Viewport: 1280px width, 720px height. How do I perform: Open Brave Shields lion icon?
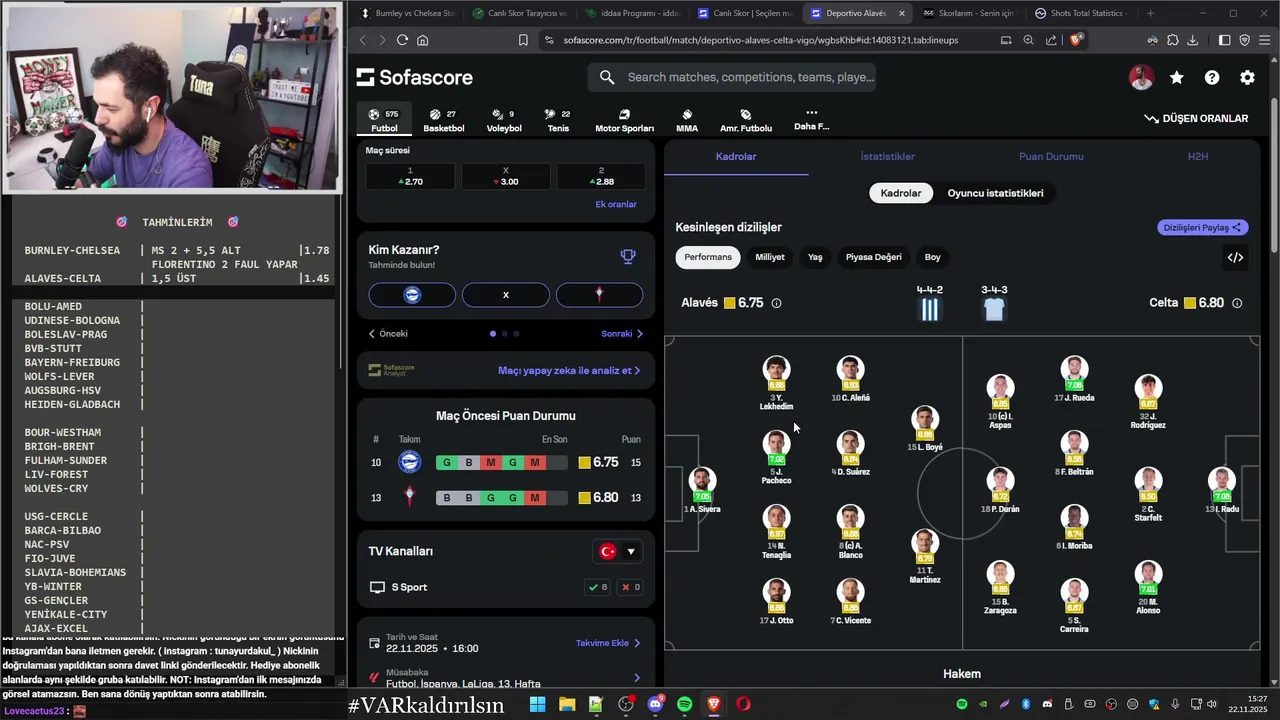coord(1076,40)
